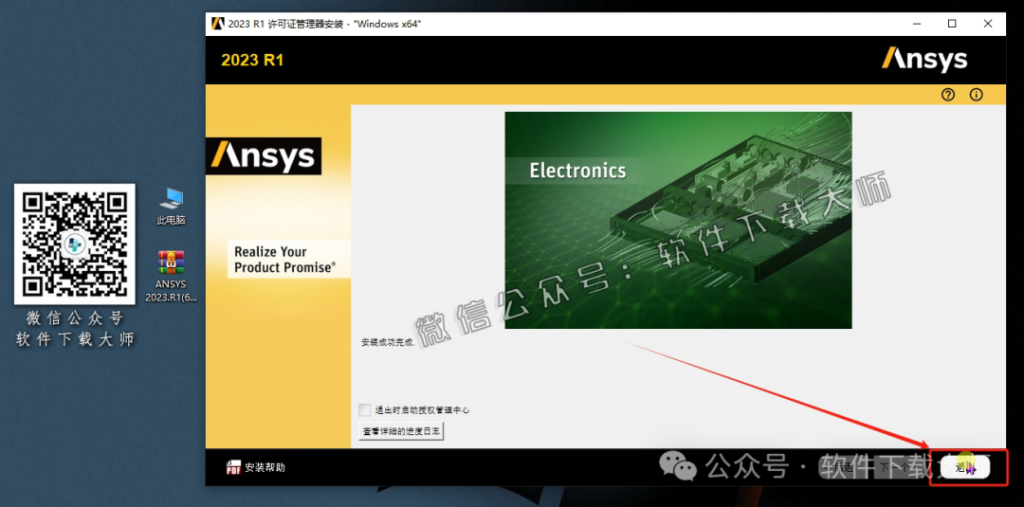
Task: Click the question mark help icon
Action: pos(948,95)
